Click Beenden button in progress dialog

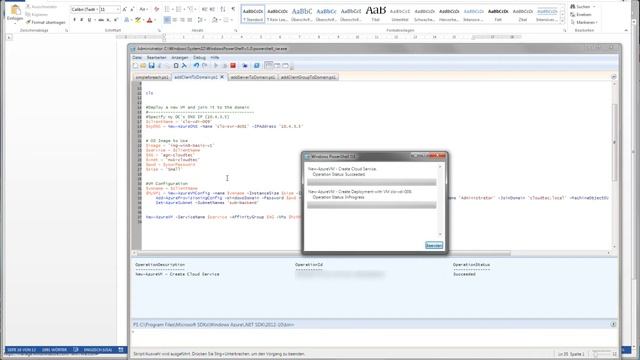click(x=434, y=245)
